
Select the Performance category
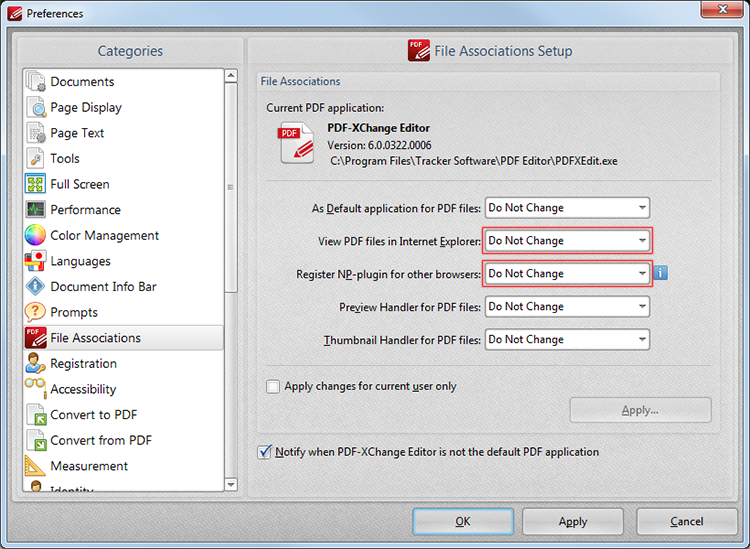123,209
